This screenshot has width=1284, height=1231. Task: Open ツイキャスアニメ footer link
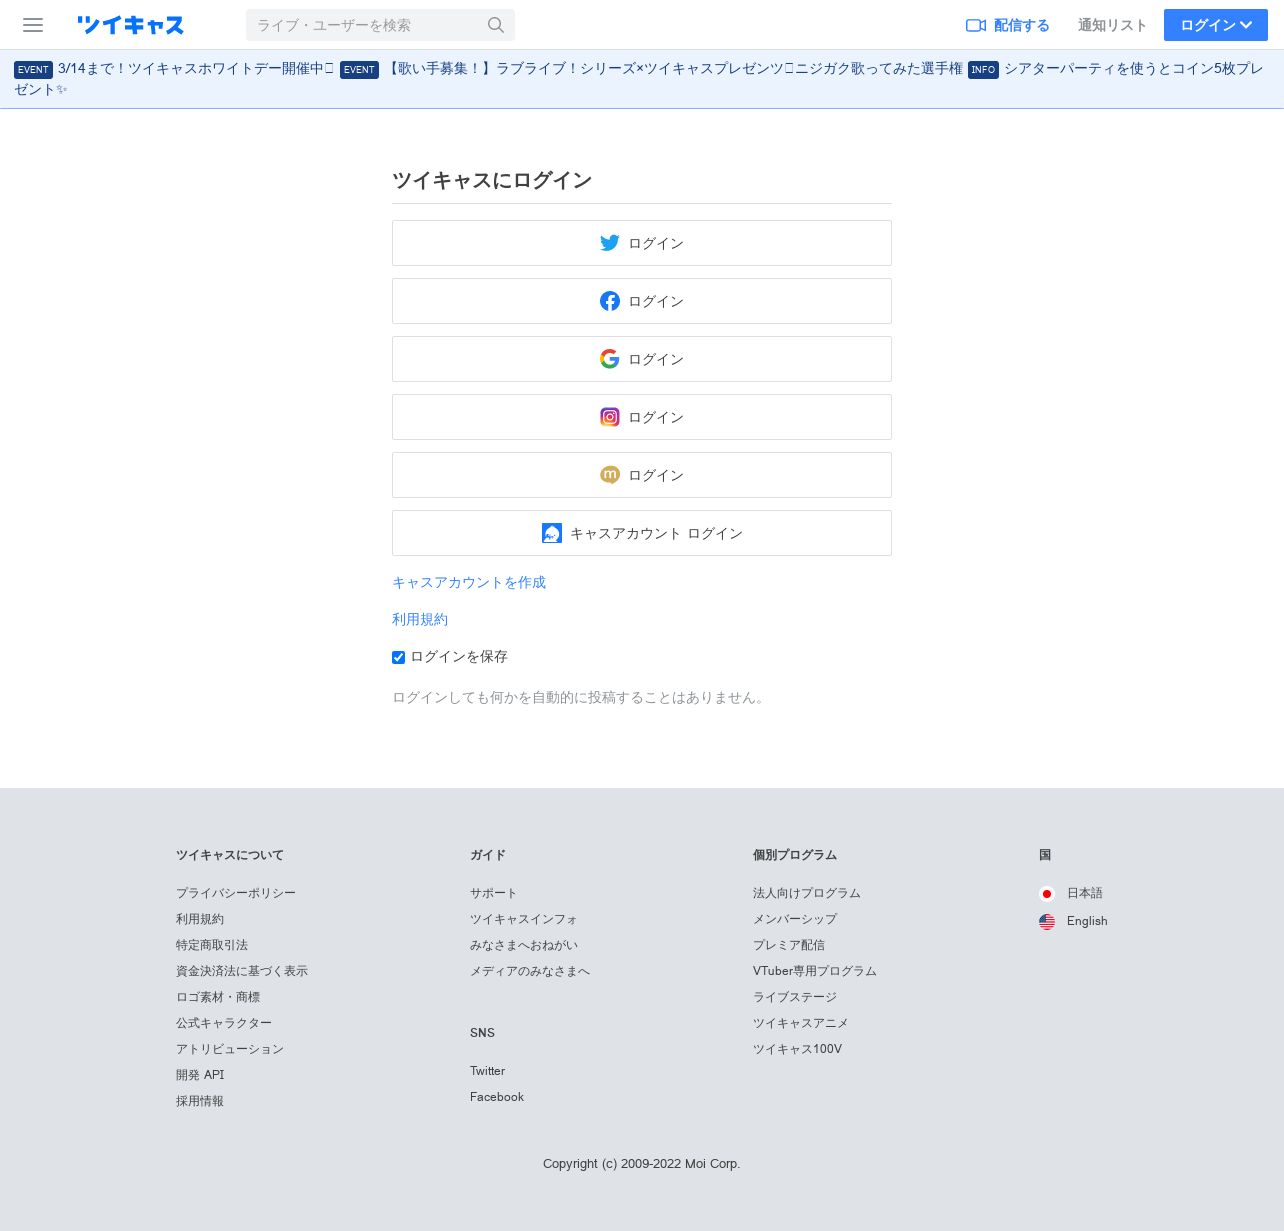click(801, 1023)
